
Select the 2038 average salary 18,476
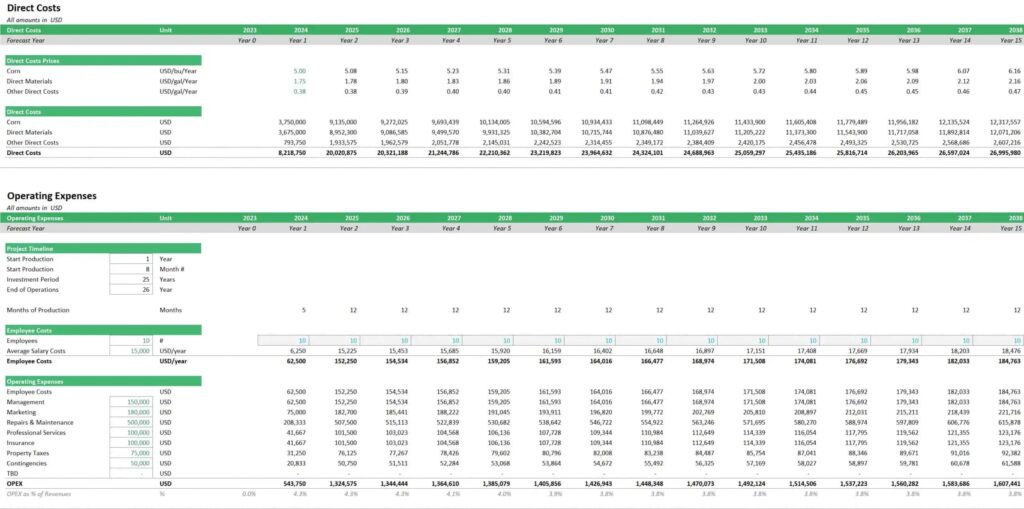1011,351
